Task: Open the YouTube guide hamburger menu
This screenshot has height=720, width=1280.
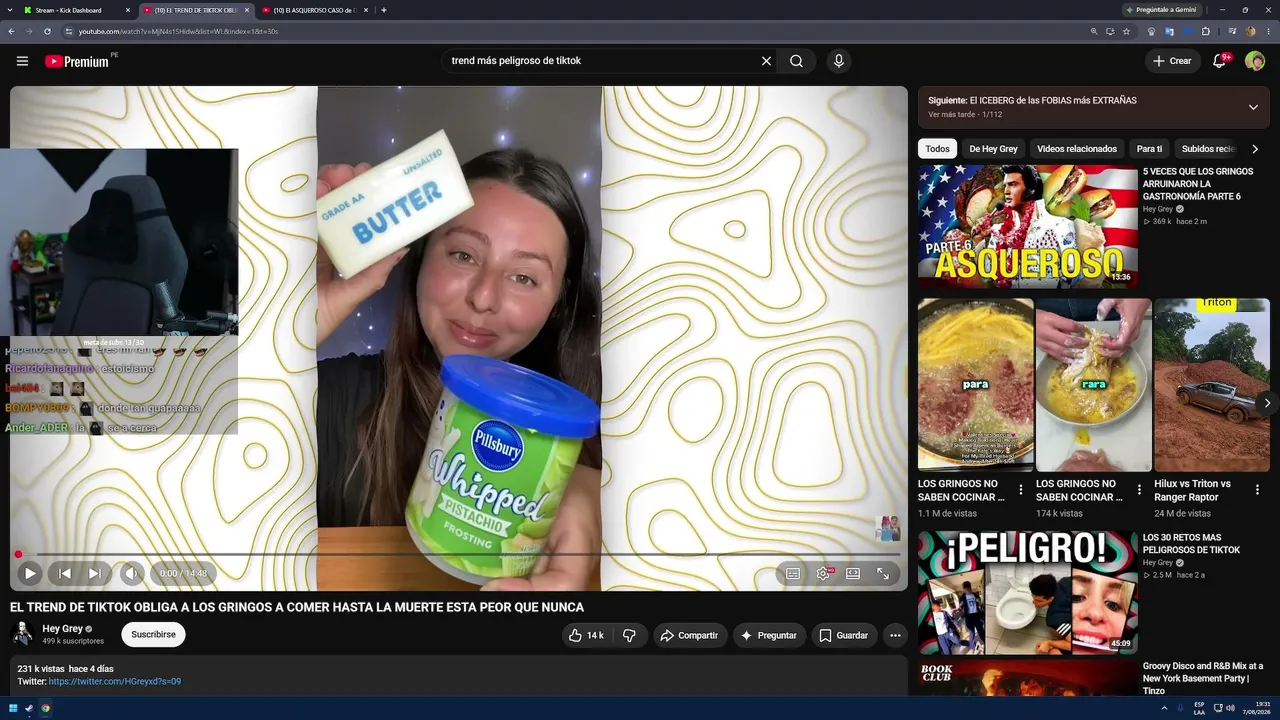Action: [22, 61]
